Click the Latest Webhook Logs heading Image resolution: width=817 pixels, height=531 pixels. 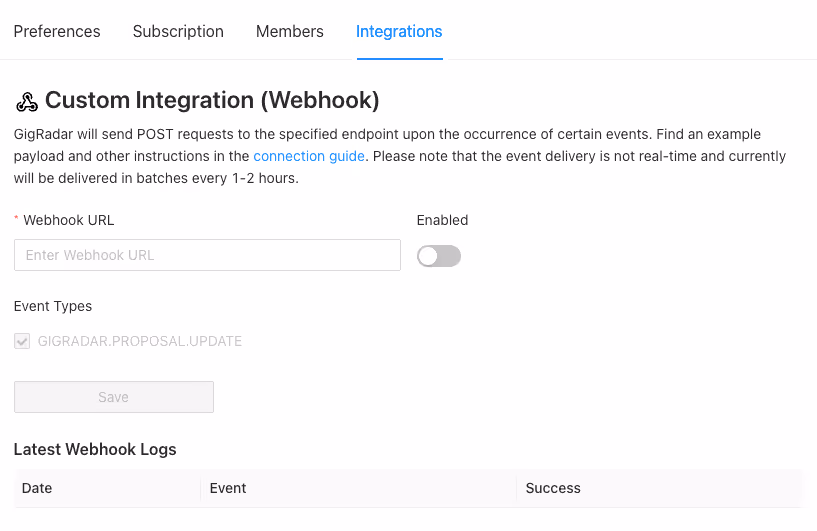(95, 449)
